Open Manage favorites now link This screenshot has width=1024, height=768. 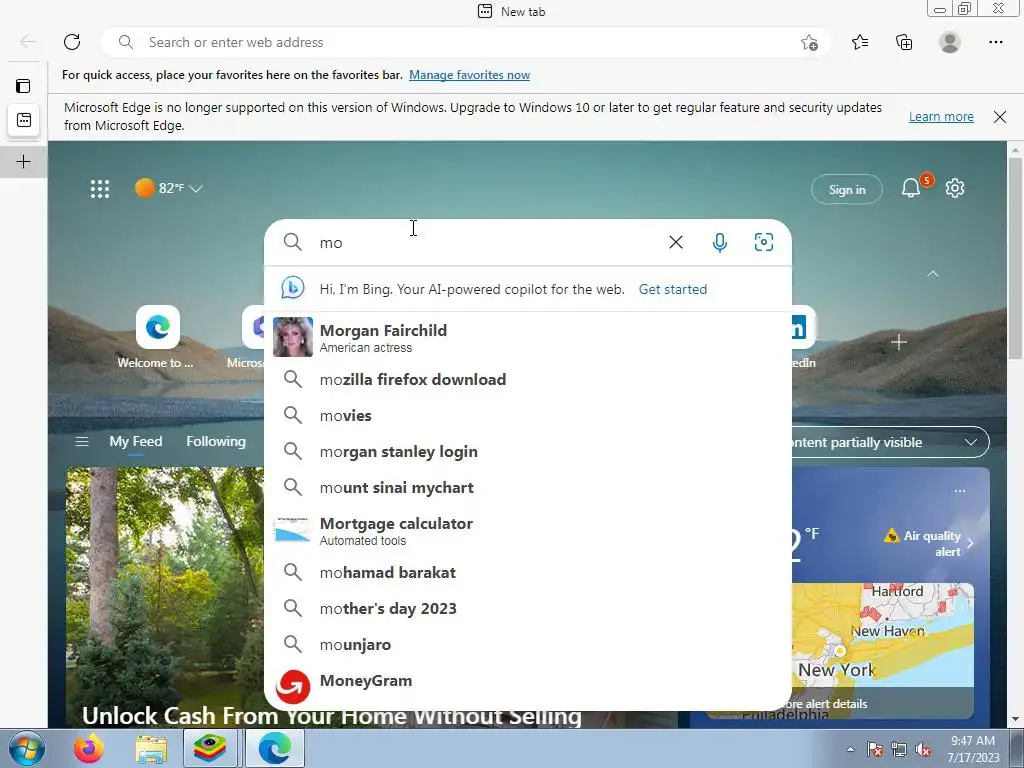(469, 75)
